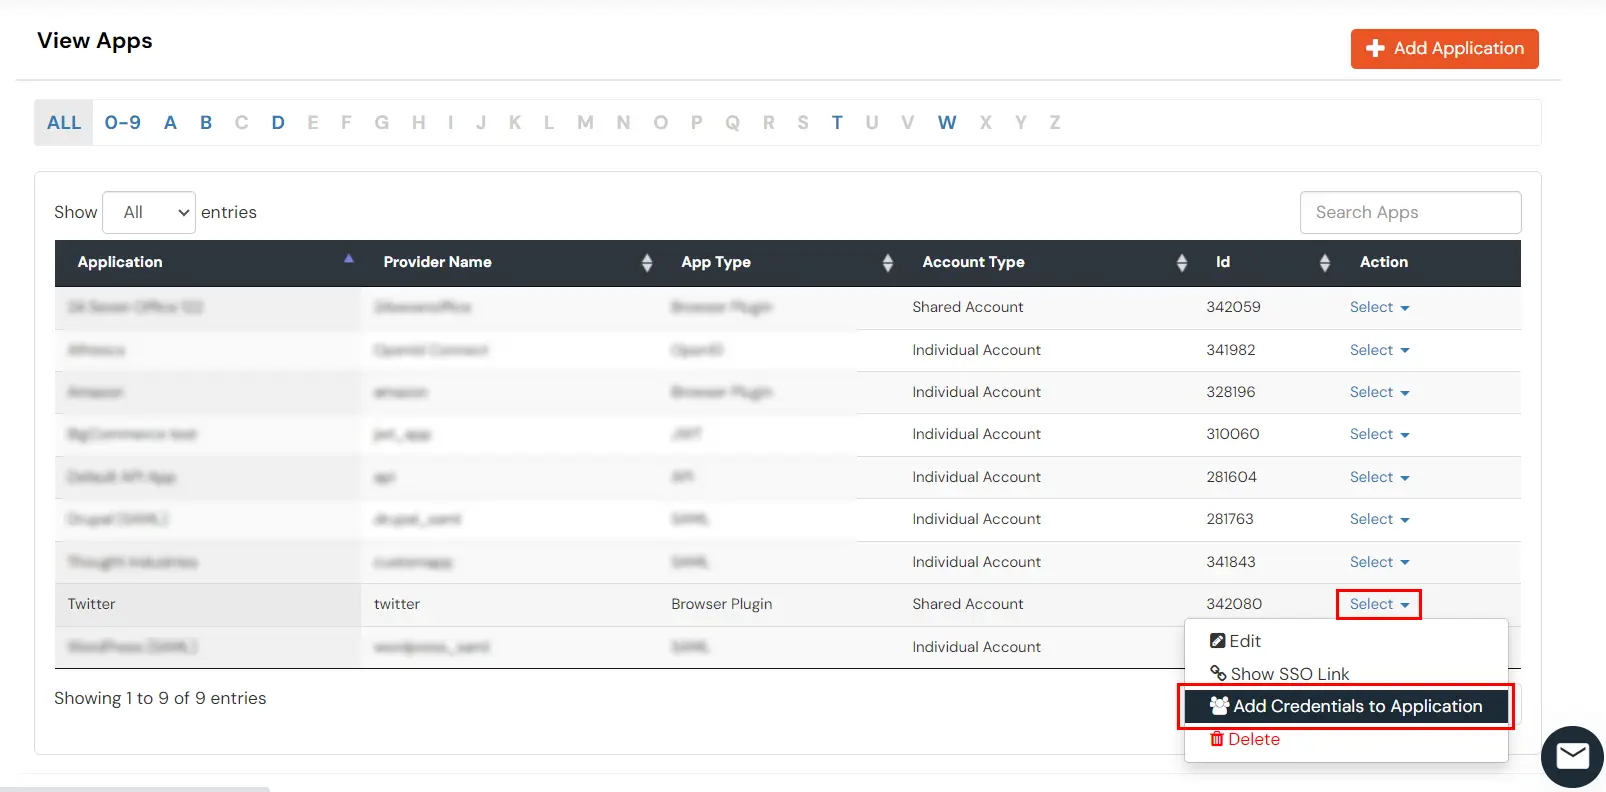Sort by Application column arrow
Viewport: 1606px width, 792px height.
[349, 259]
